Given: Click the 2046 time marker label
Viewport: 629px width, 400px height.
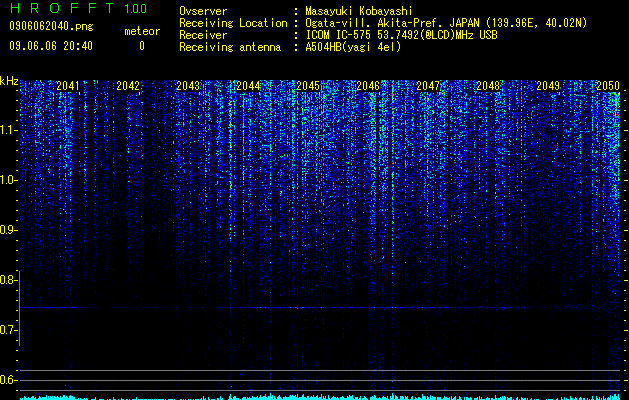Looking at the screenshot, I should pos(368,86).
